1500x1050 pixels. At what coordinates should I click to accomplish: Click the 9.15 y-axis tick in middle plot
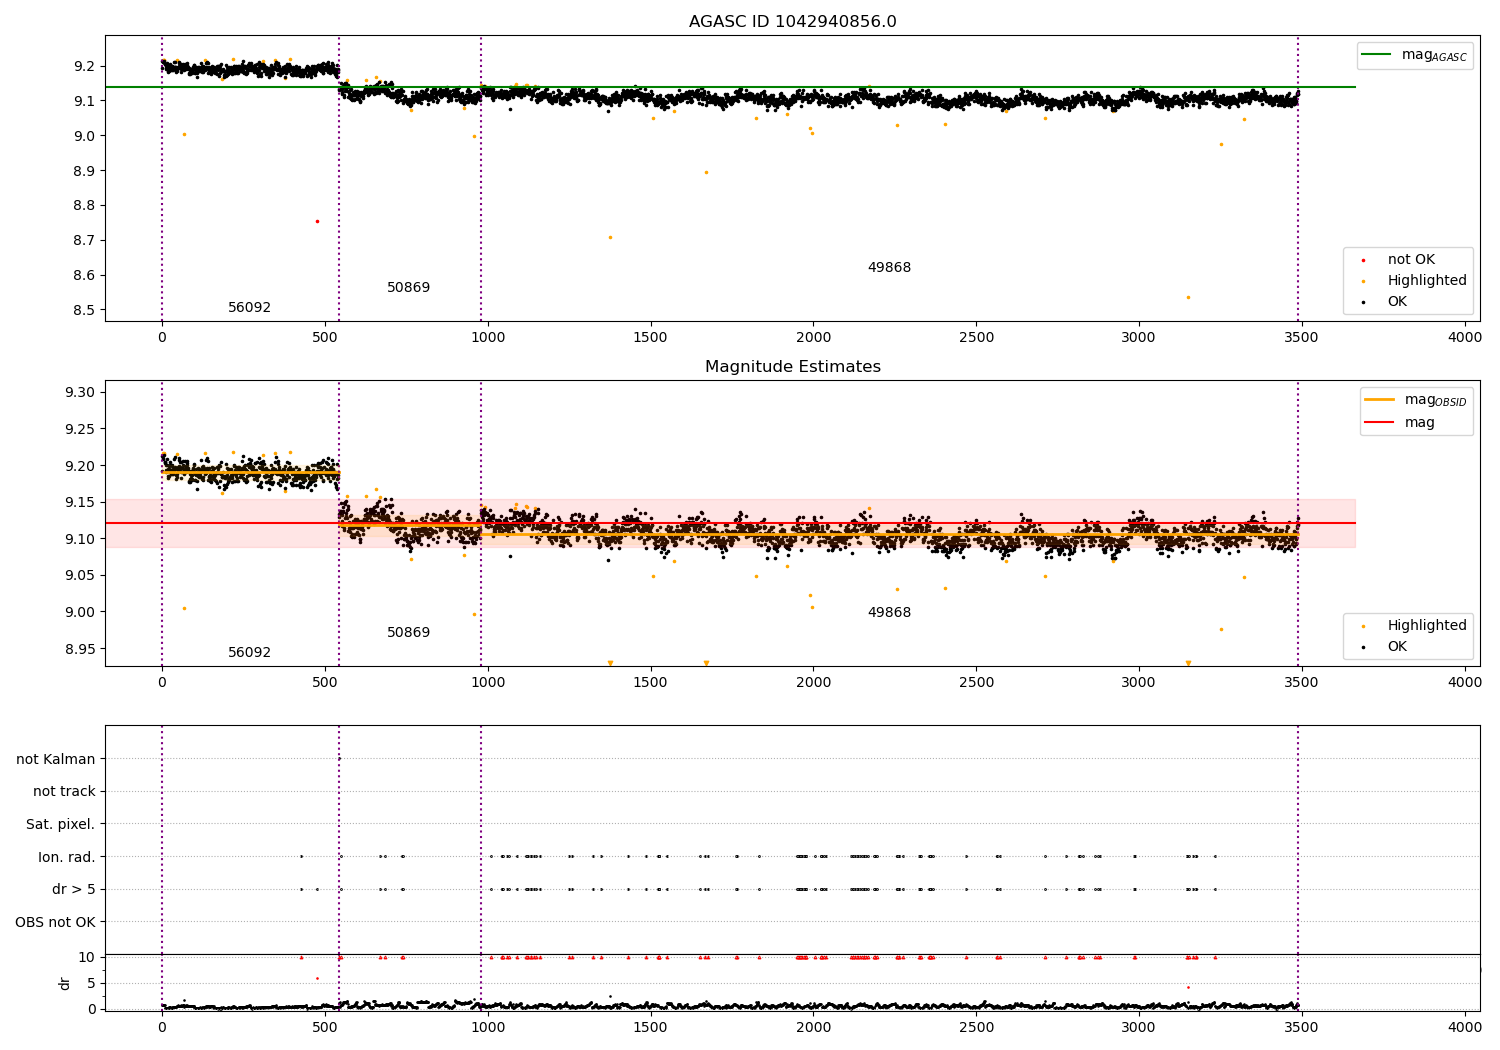coord(80,502)
